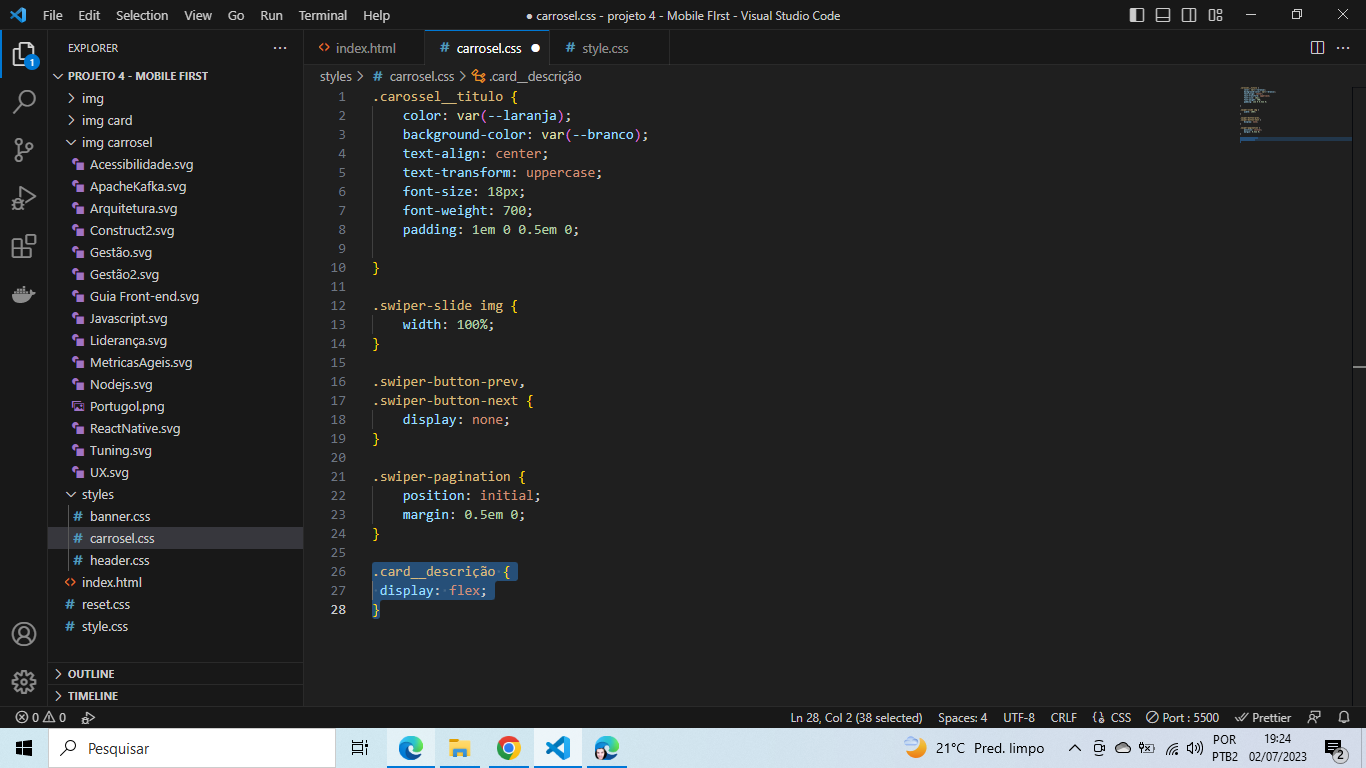Open the Extensions view icon

pyautogui.click(x=24, y=246)
